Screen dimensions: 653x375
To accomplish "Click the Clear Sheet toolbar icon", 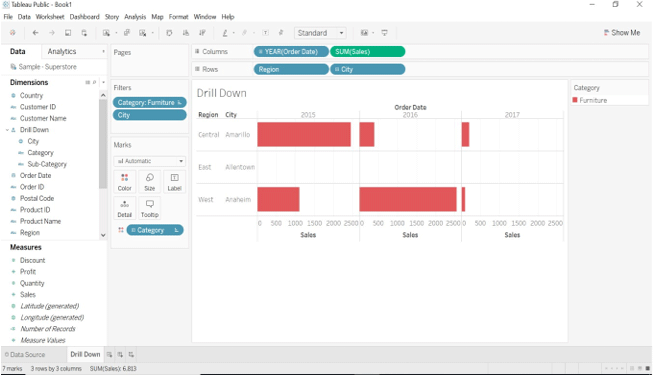I will click(142, 33).
